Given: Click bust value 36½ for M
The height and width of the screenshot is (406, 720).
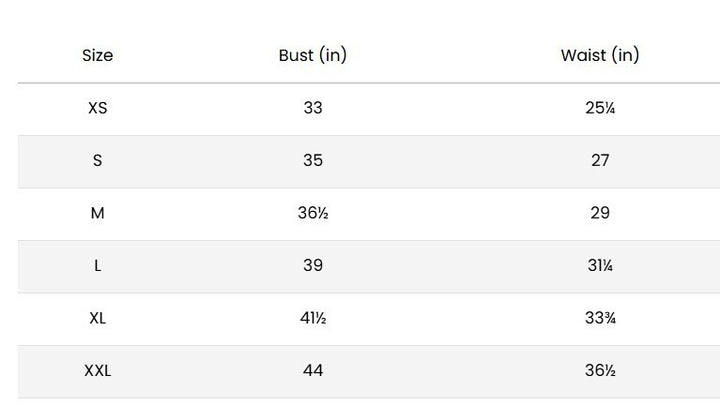Looking at the screenshot, I should pos(312,213).
